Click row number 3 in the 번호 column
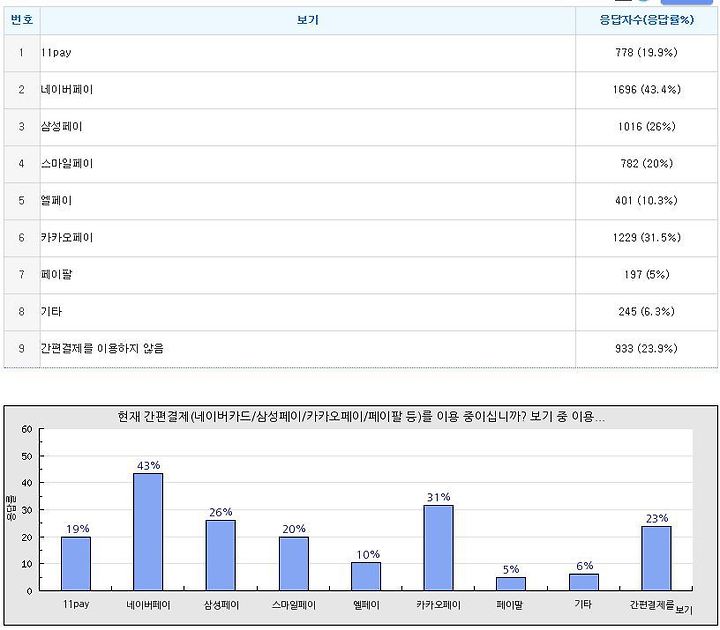 pyautogui.click(x=22, y=127)
